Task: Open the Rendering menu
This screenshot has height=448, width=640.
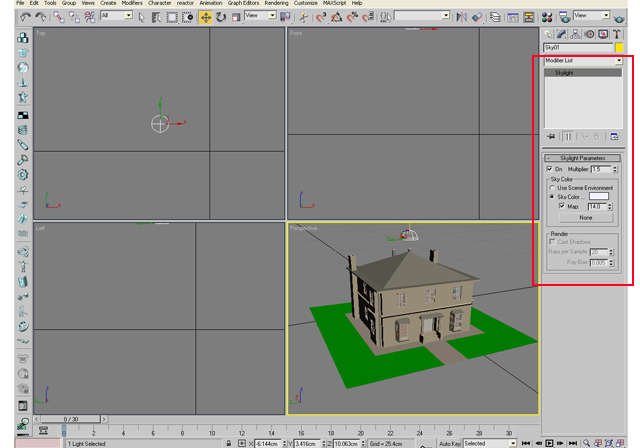Action: point(276,4)
